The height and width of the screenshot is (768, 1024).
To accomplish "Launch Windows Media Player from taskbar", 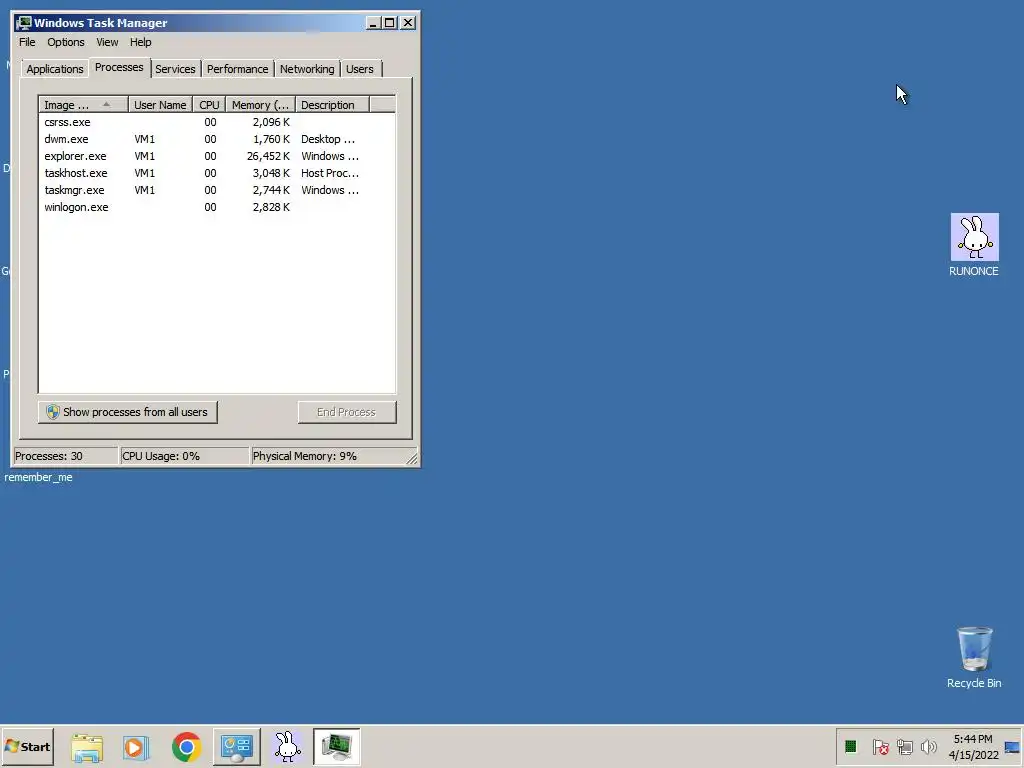I will click(136, 747).
